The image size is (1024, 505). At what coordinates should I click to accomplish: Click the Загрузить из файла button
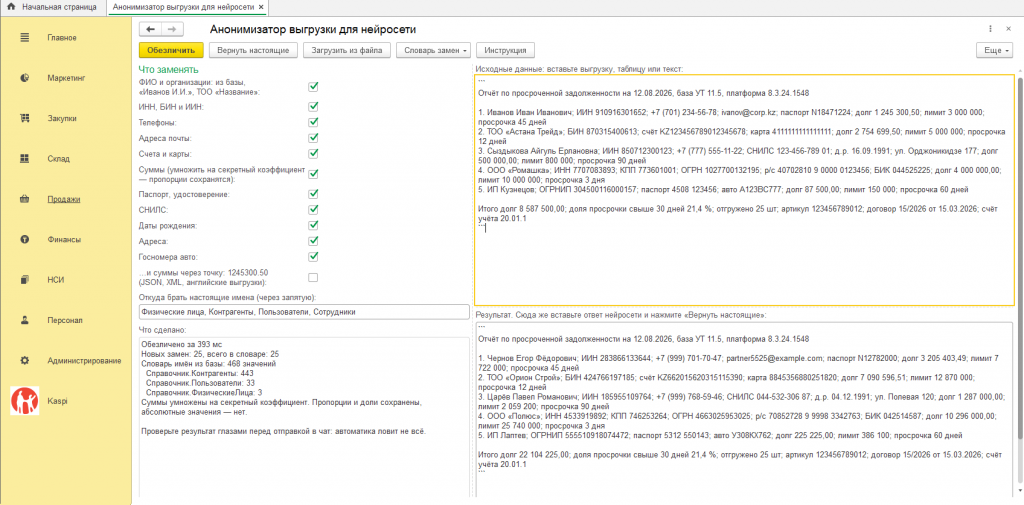(x=347, y=50)
